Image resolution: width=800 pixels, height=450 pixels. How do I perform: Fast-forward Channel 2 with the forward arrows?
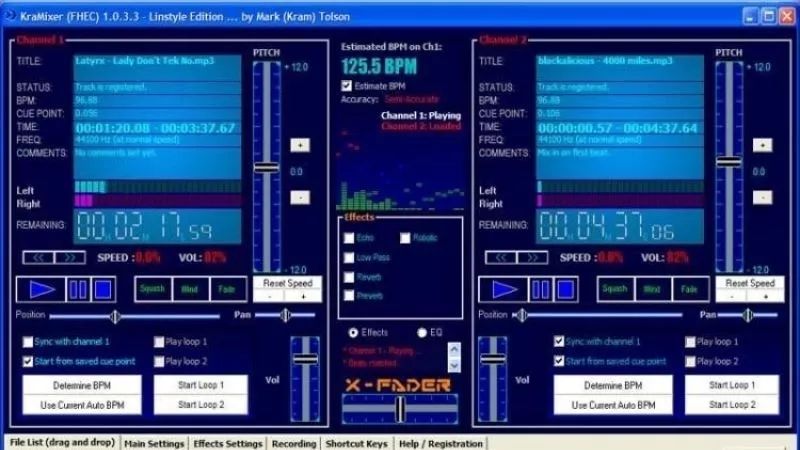(532, 258)
